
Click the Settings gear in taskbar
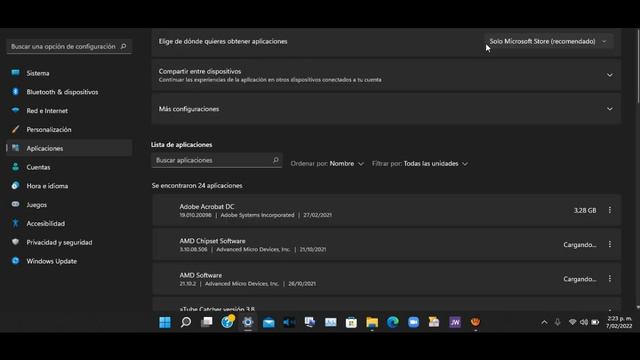248,322
